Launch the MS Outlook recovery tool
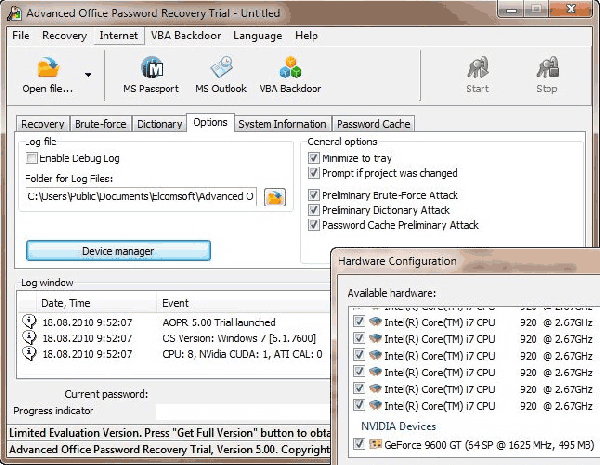The width and height of the screenshot is (600, 465). point(221,68)
